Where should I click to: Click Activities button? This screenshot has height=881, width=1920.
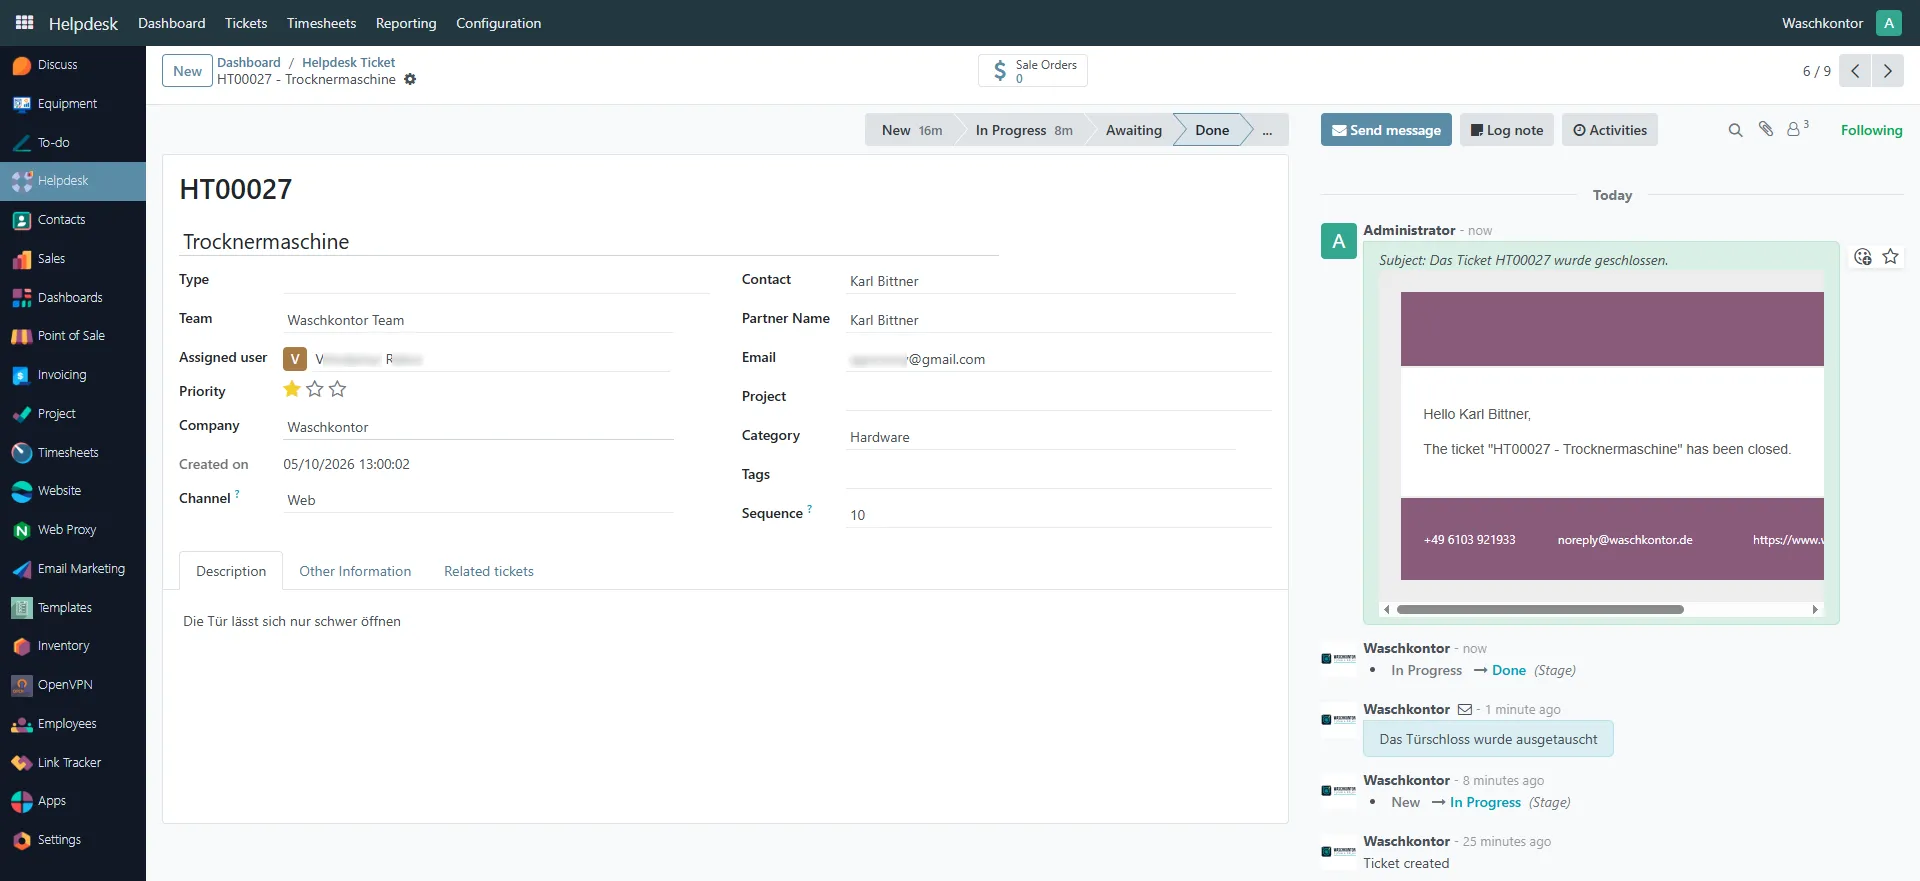pyautogui.click(x=1610, y=130)
